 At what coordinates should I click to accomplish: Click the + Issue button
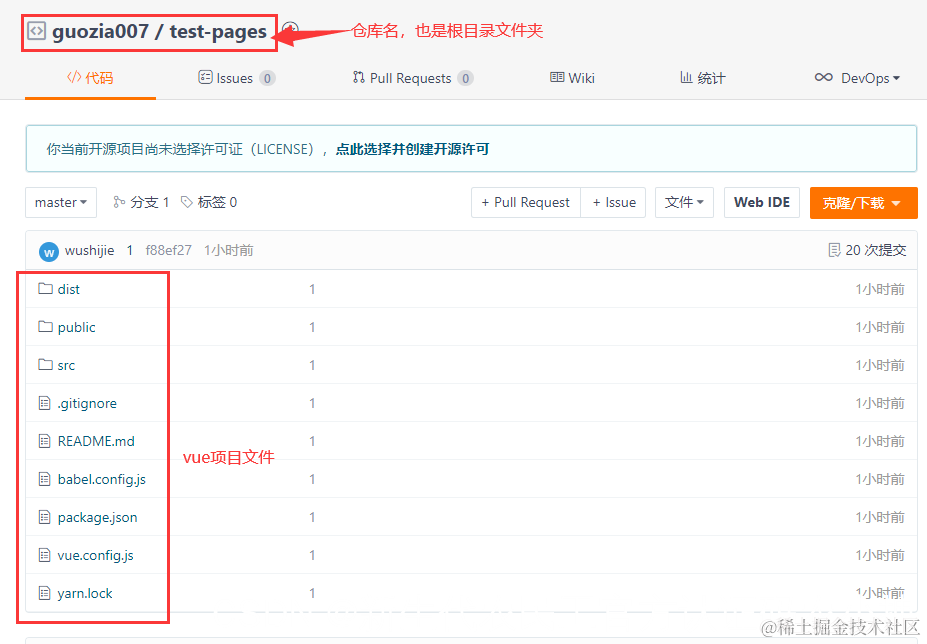(x=614, y=202)
